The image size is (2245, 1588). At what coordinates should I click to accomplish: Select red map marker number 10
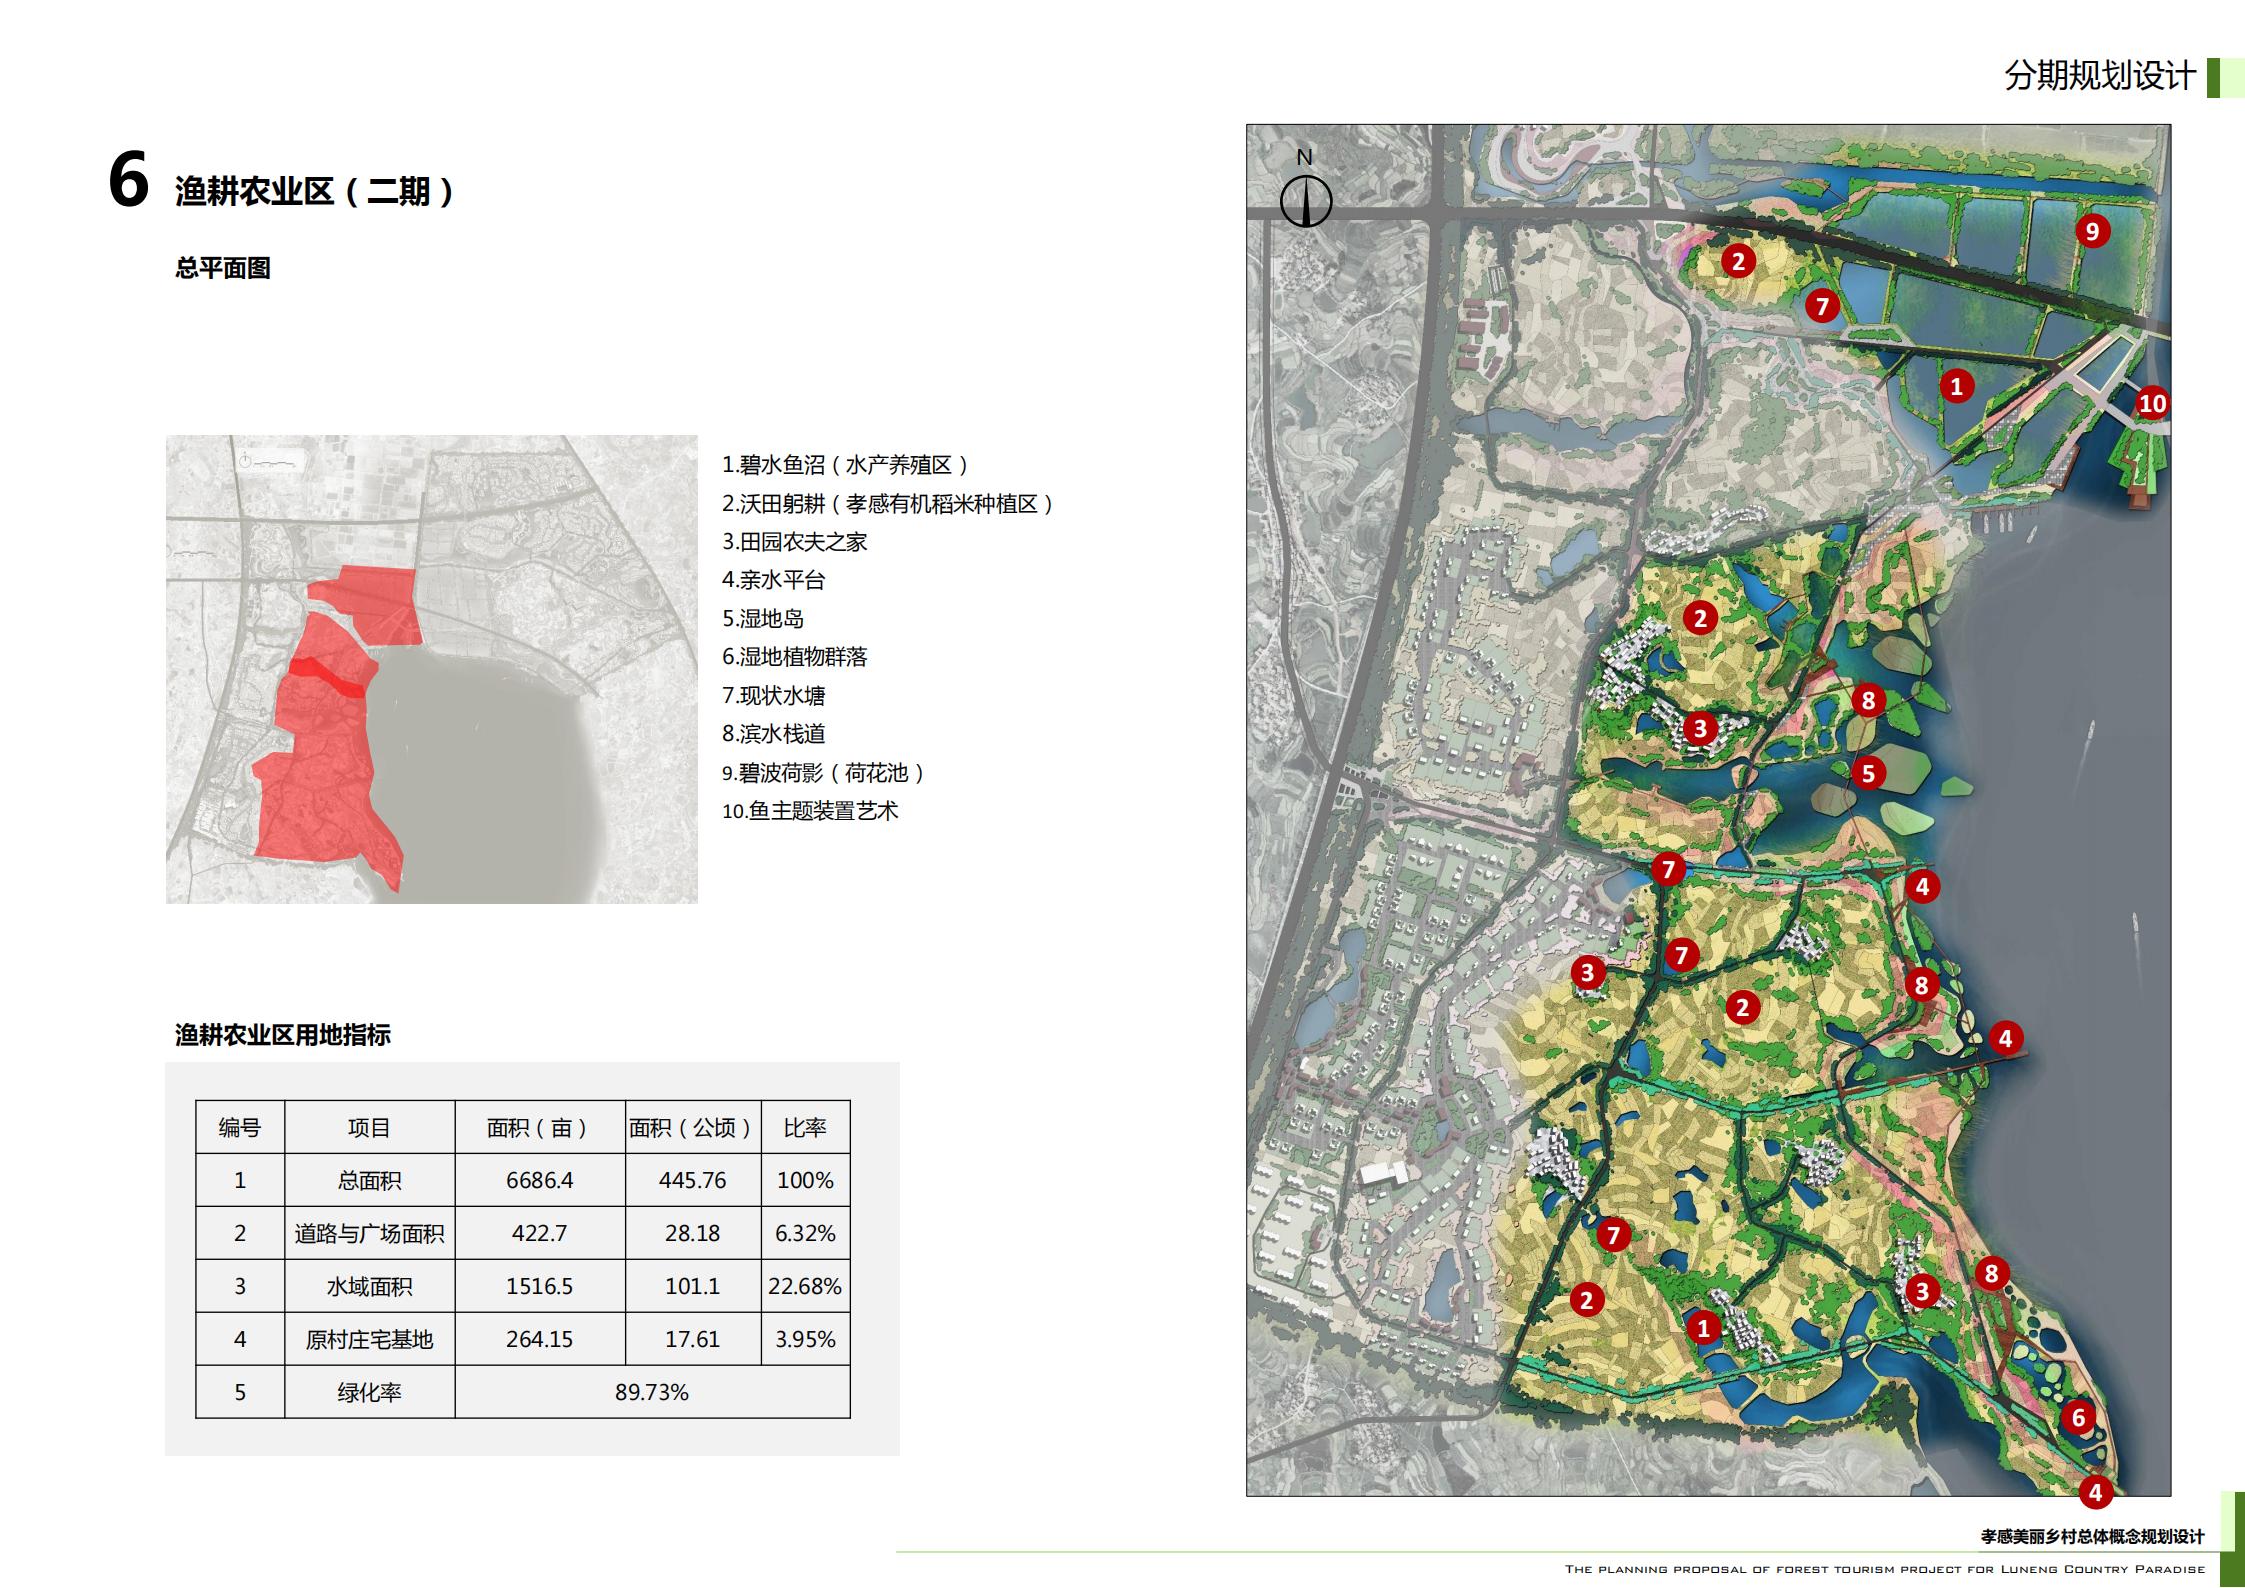[x=2152, y=403]
